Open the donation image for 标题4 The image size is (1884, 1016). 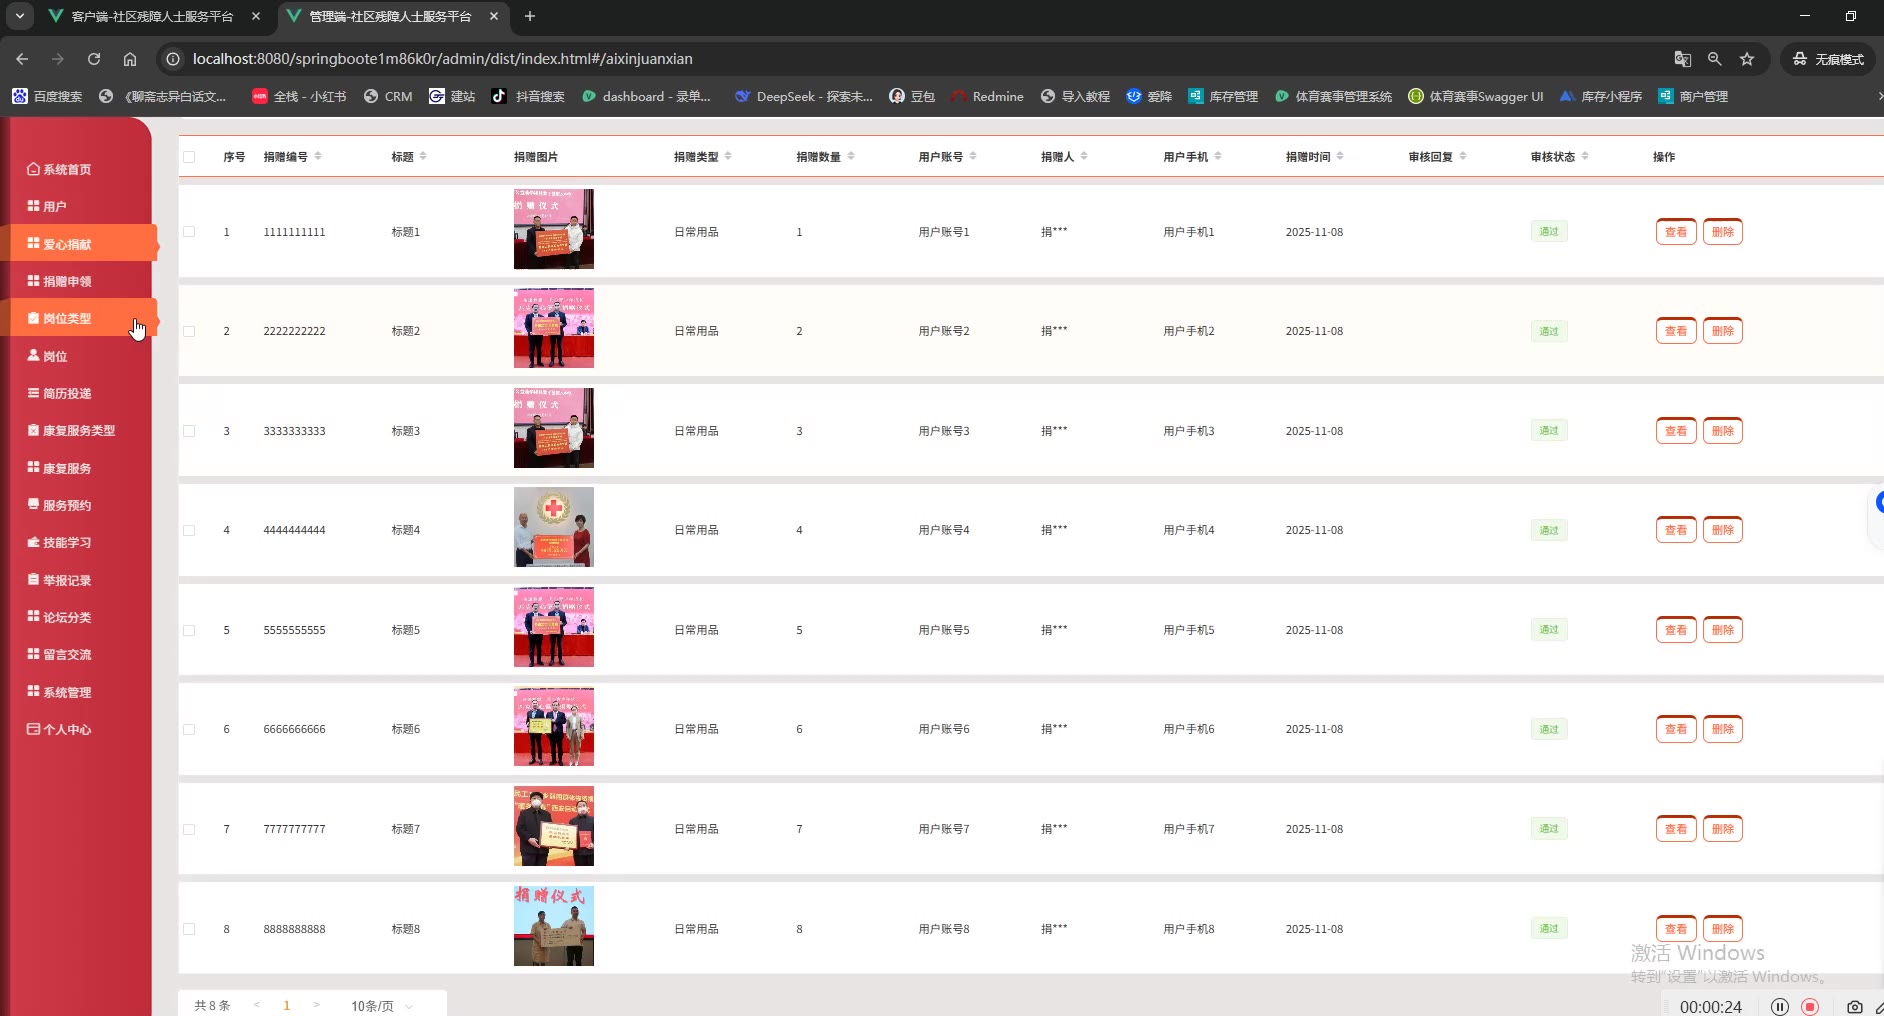tap(554, 527)
